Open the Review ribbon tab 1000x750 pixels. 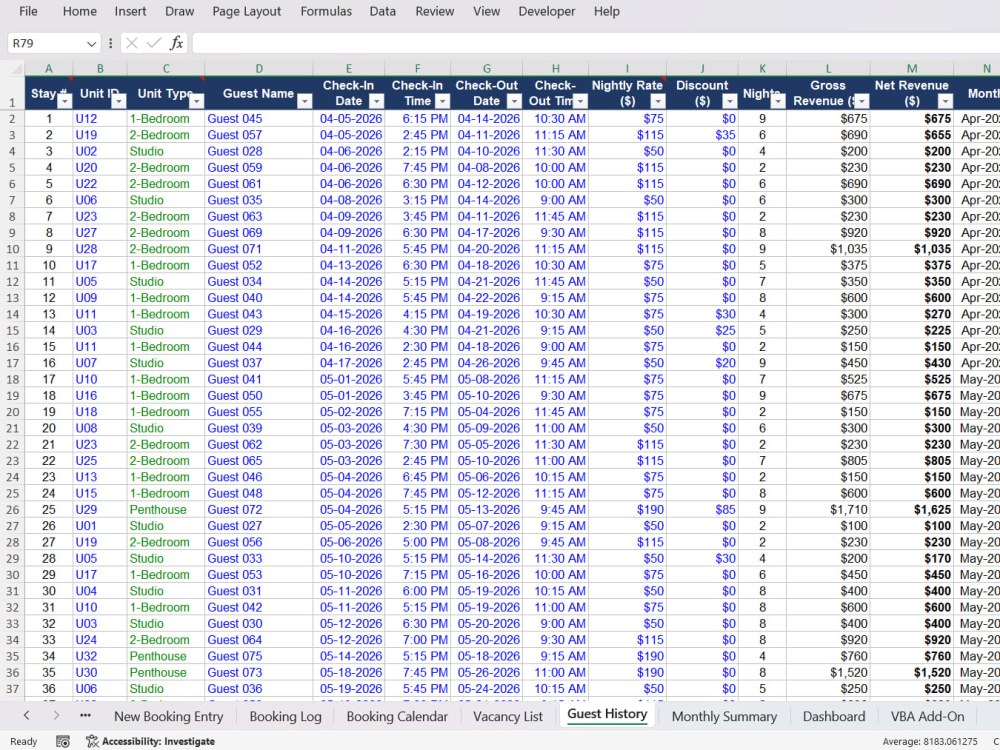pos(434,11)
